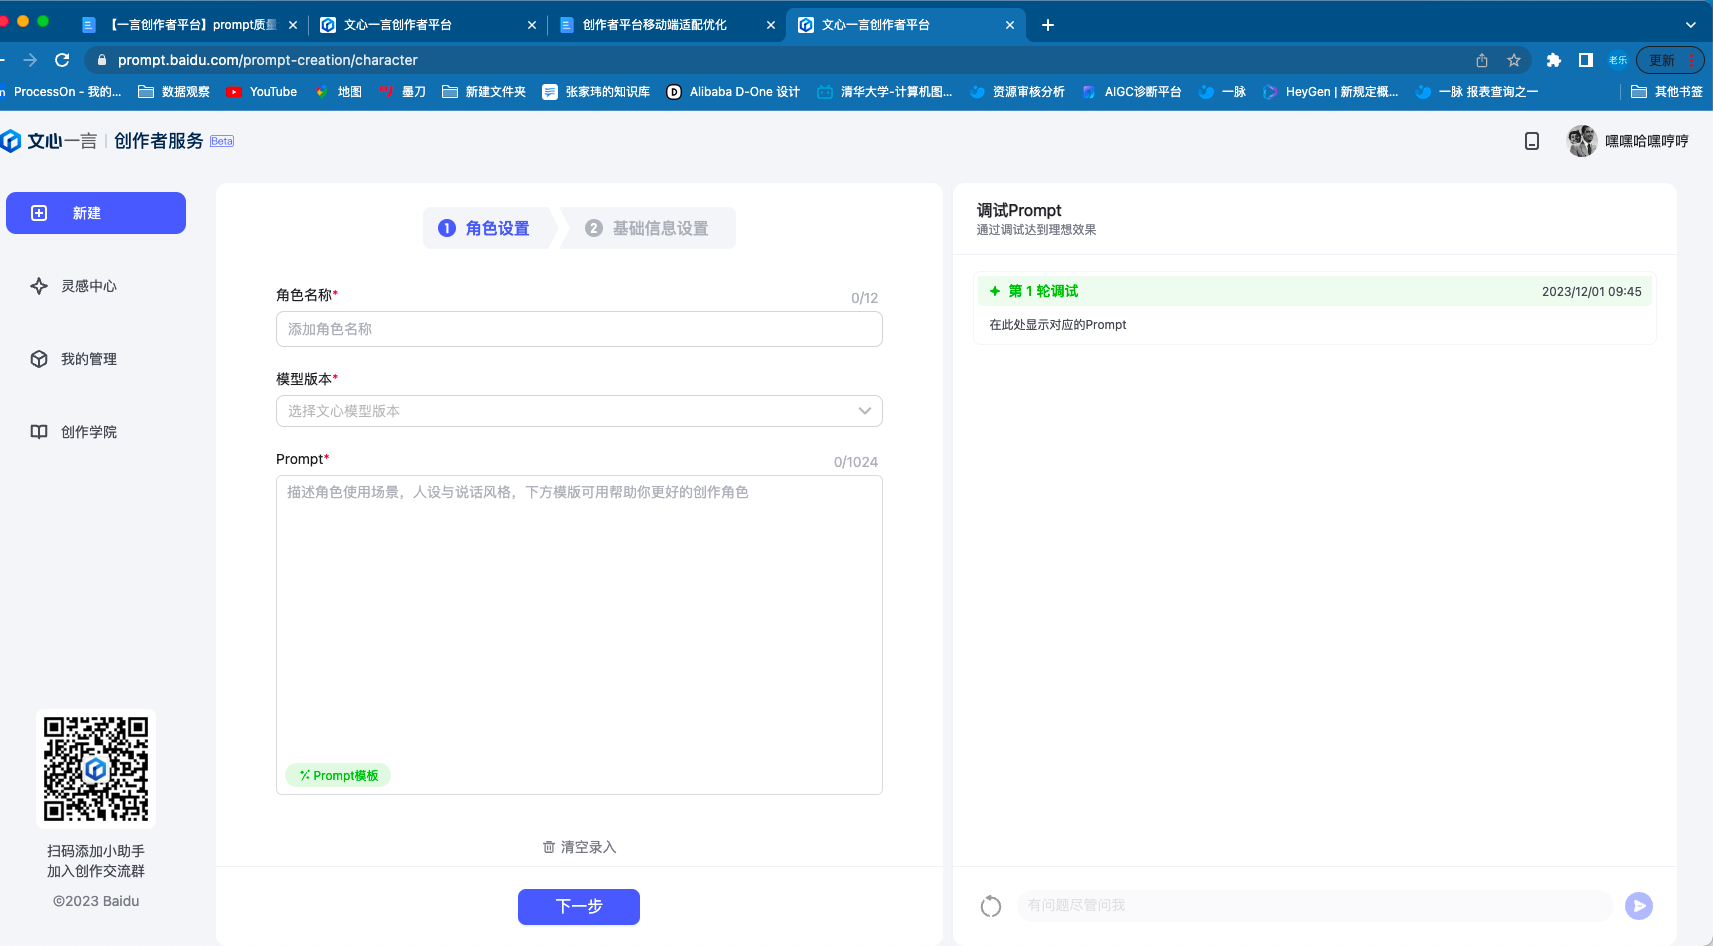Click the 更新 update button
Screen dimensions: 1713x946
1670,60
